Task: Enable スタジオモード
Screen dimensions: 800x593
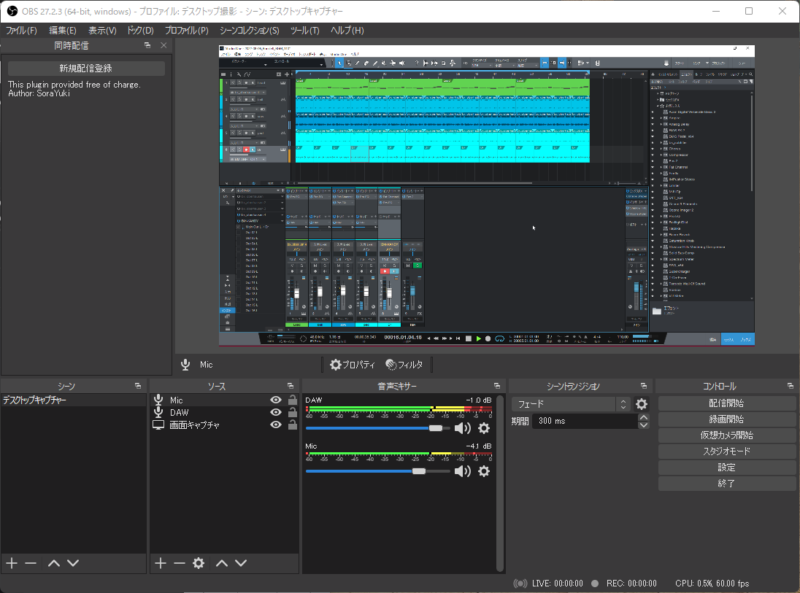Action: click(x=726, y=451)
